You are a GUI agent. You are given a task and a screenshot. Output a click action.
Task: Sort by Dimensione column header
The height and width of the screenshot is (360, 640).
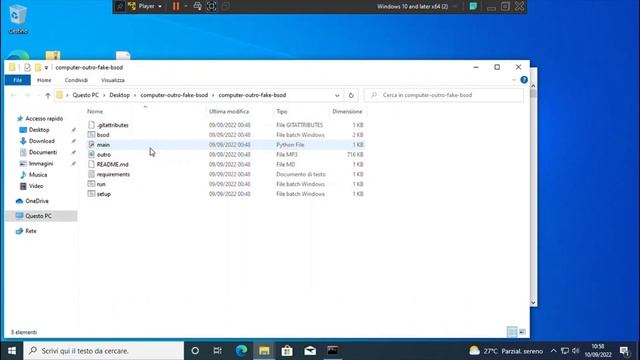tap(347, 111)
